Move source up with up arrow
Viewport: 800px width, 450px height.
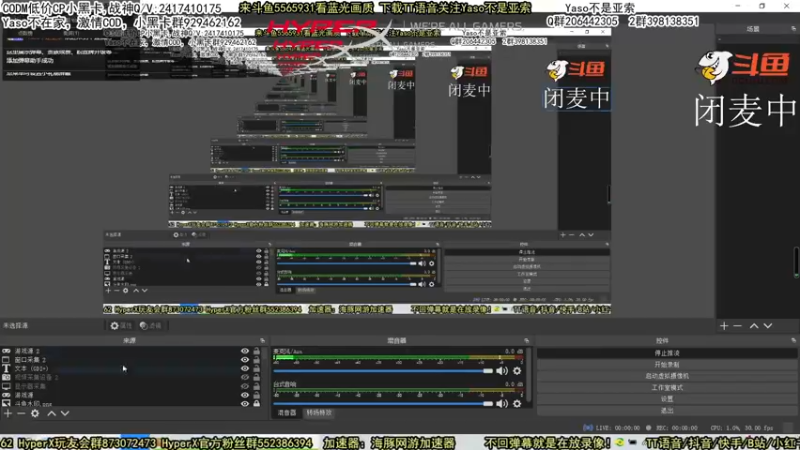[52, 413]
